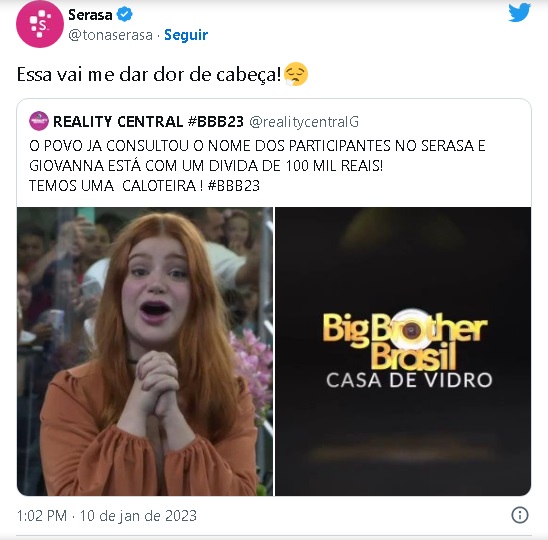This screenshot has height=540, width=548.
Task: Open the Serasa profile avatar
Action: (40, 24)
